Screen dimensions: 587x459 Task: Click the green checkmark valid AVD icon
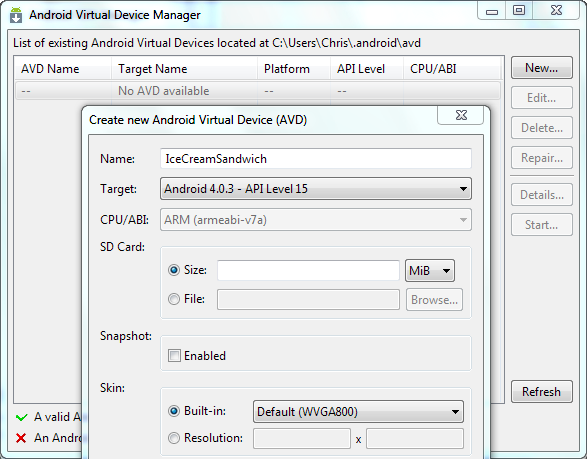pyautogui.click(x=22, y=417)
